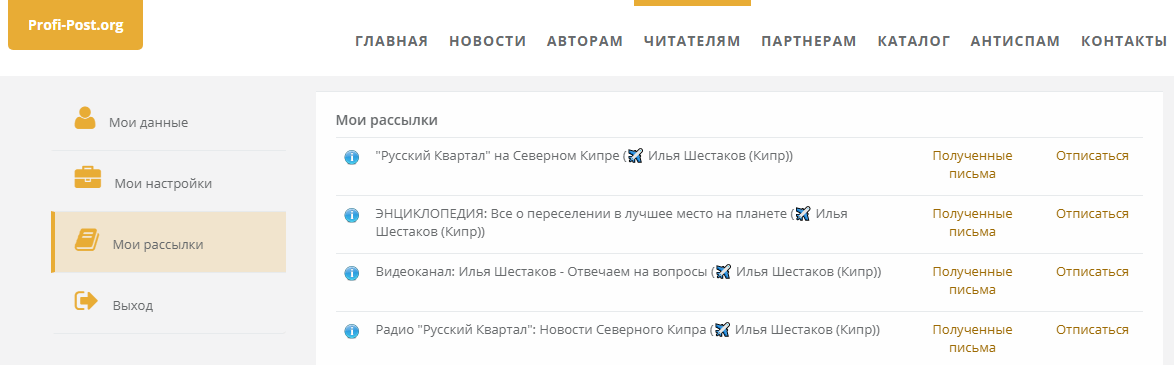
Task: Open Полученные письма for ЭНЦИКЛОПЕДИЯ mailing
Action: point(972,223)
